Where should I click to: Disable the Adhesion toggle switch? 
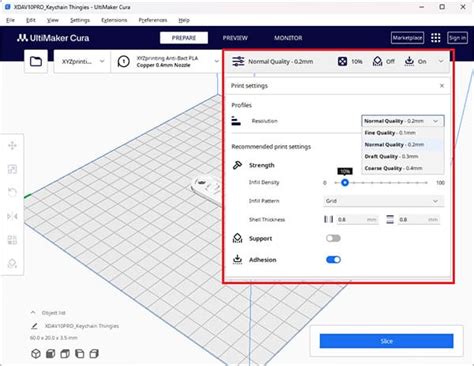[333, 260]
